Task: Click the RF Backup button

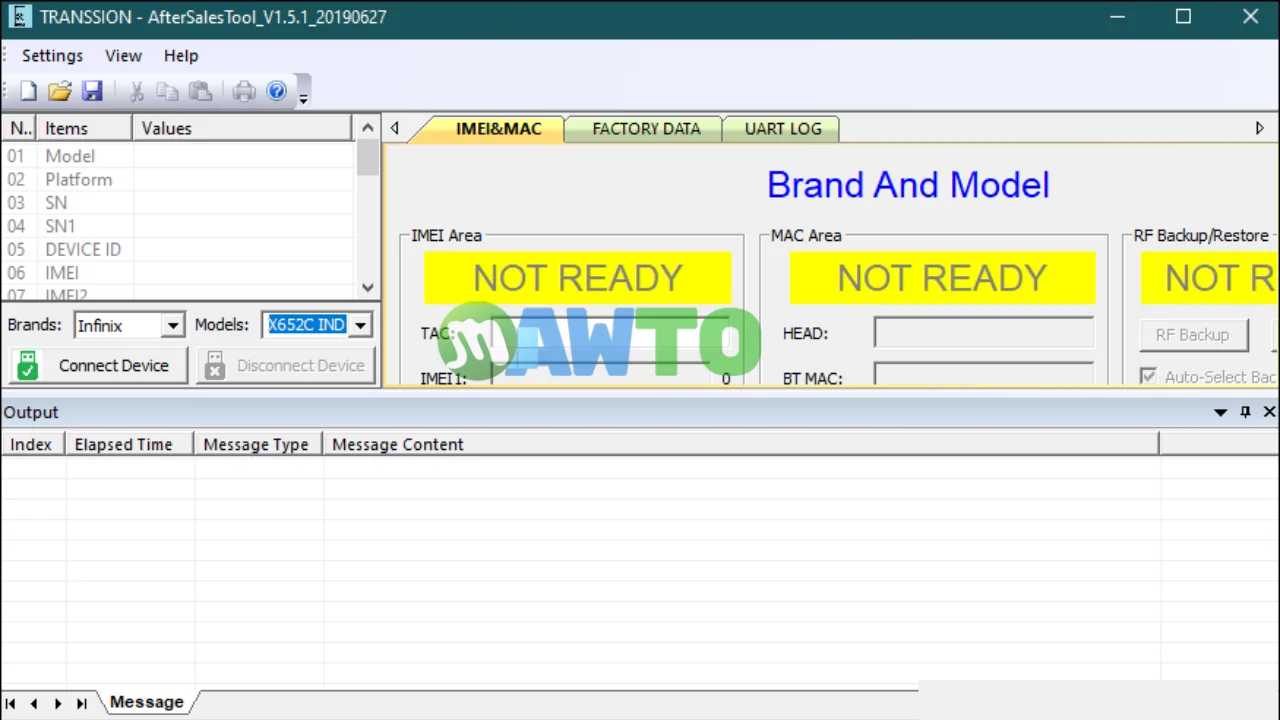Action: tap(1192, 335)
